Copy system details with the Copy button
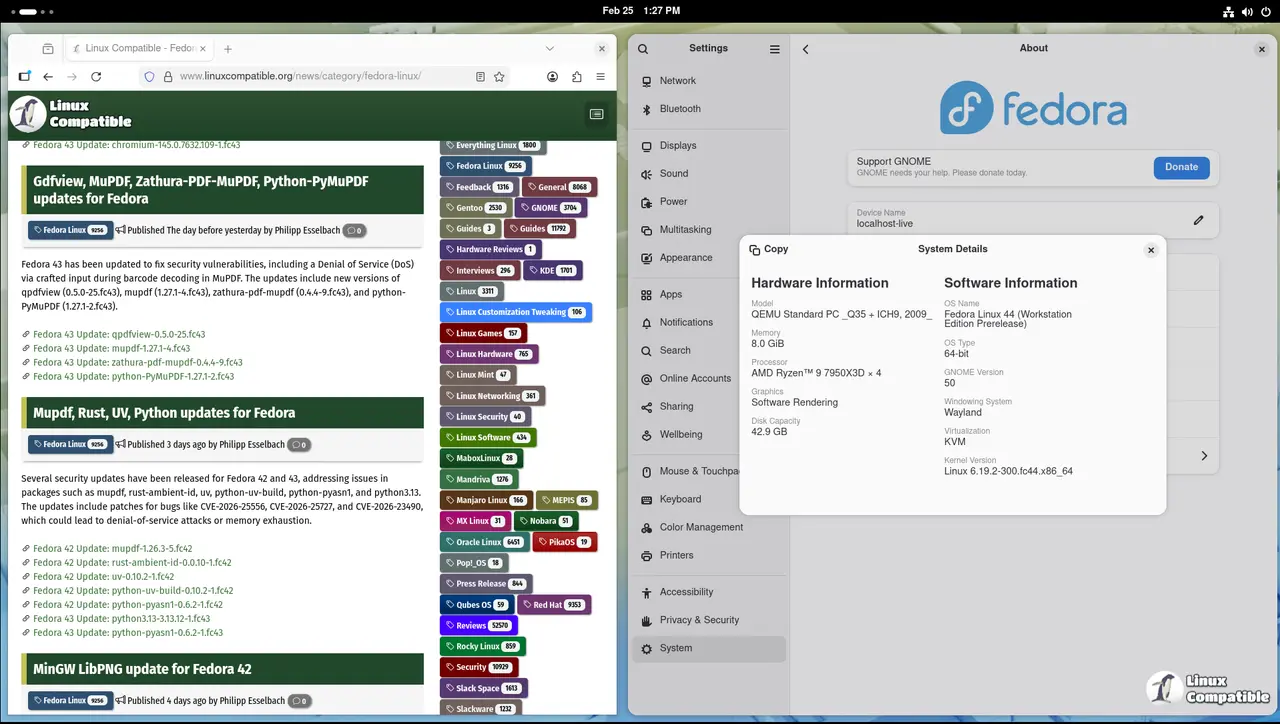The height and width of the screenshot is (724, 1280). (769, 249)
